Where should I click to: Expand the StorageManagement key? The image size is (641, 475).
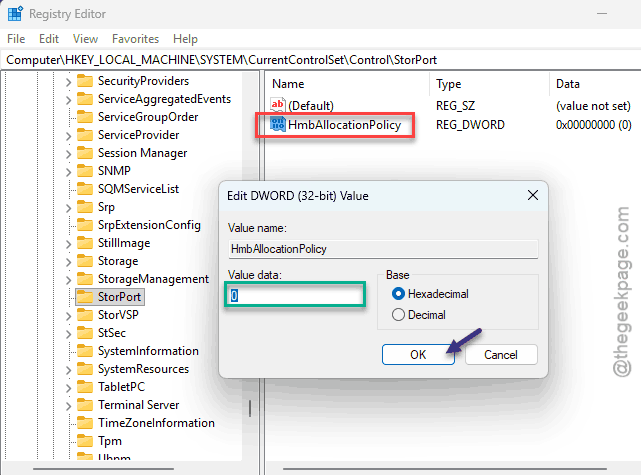68,280
